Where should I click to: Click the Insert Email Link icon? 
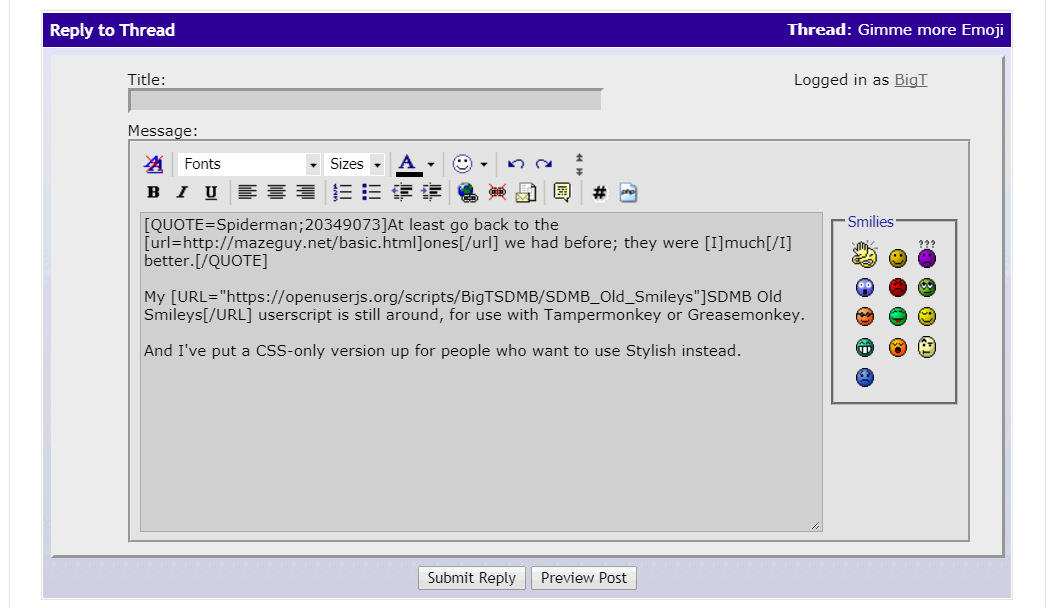click(526, 192)
